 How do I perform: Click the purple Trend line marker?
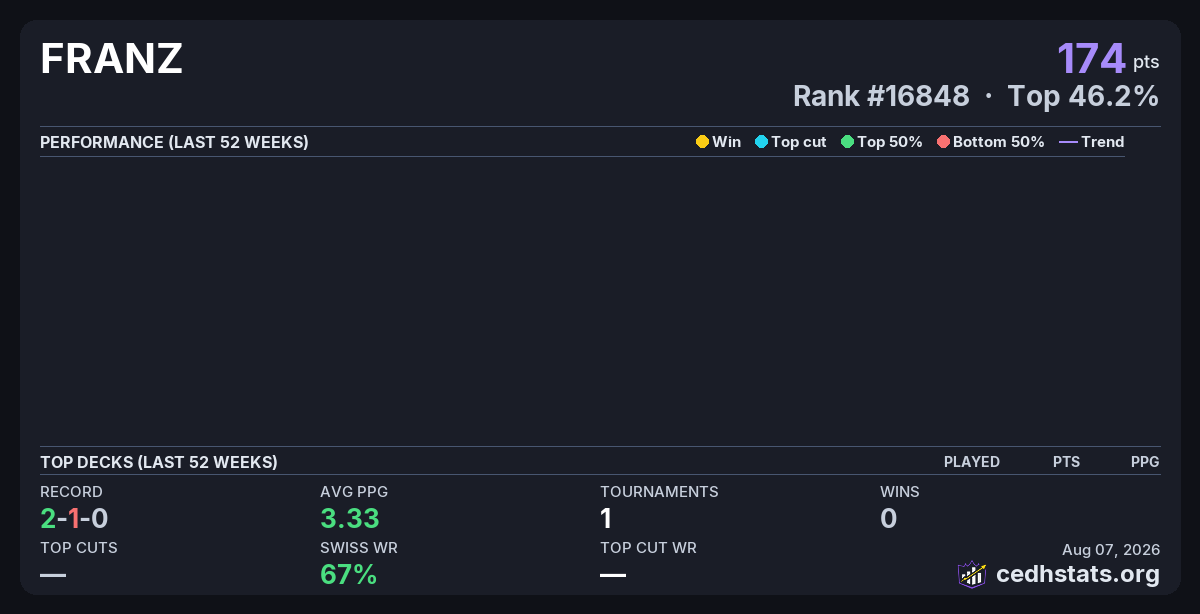[1068, 142]
